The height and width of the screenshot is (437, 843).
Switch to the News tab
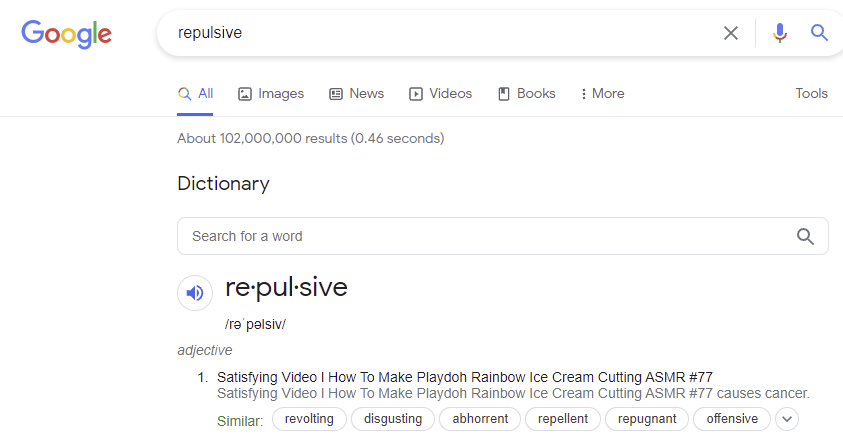pyautogui.click(x=356, y=94)
